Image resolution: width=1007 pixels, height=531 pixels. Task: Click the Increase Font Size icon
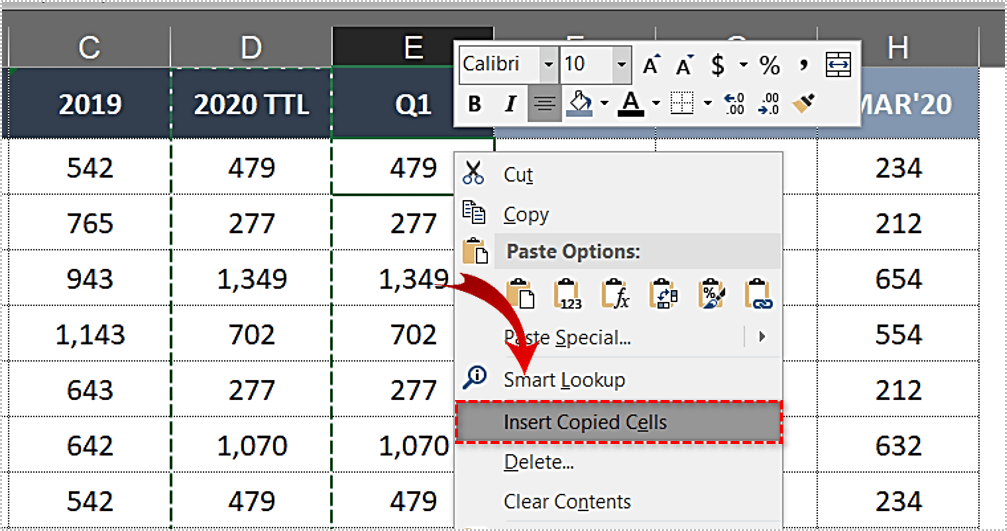[652, 66]
